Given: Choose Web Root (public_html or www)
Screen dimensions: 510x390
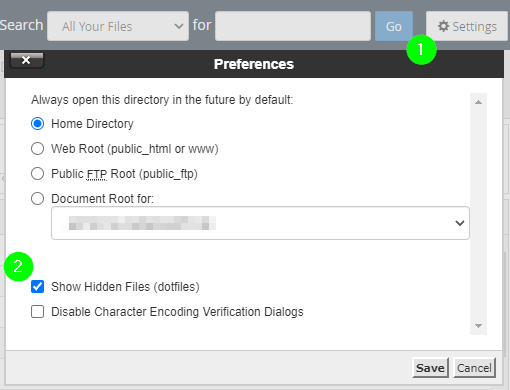Looking at the screenshot, I should coord(37,149).
